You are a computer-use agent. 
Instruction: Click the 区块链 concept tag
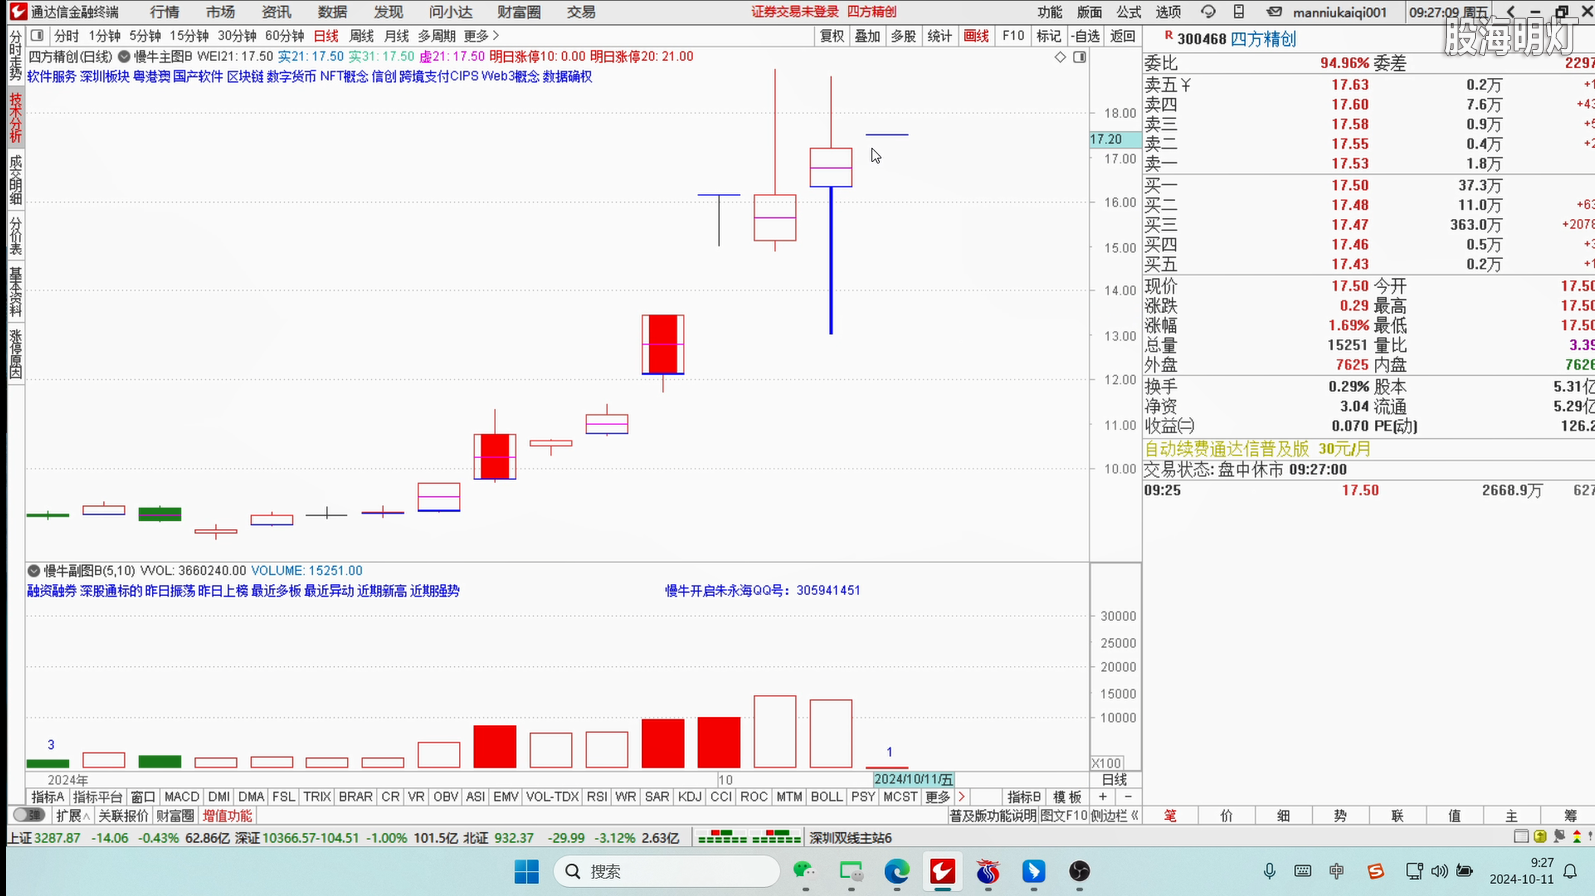point(244,76)
